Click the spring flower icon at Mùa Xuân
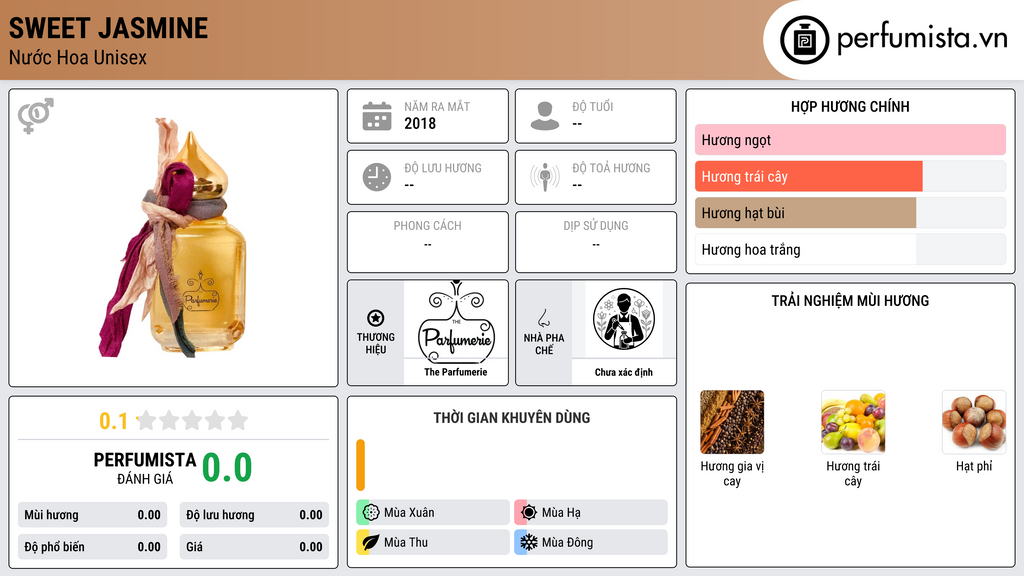The width and height of the screenshot is (1024, 576). pos(371,513)
